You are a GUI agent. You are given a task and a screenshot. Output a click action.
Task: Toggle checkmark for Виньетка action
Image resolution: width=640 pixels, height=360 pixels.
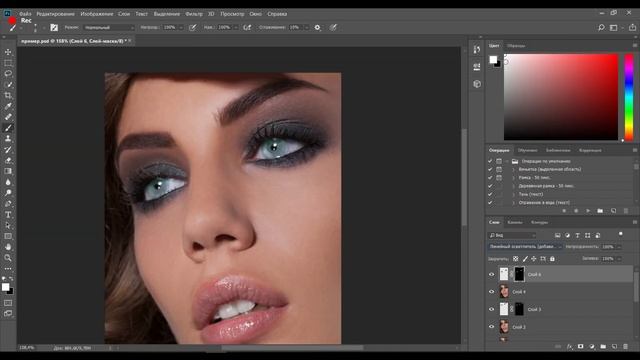click(x=490, y=169)
